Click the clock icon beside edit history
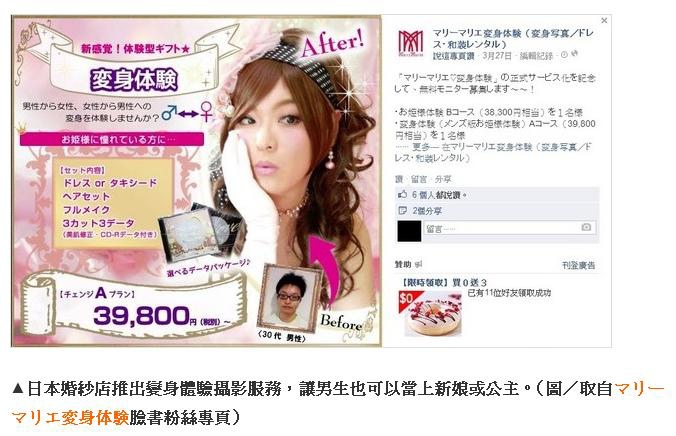 (x=564, y=55)
